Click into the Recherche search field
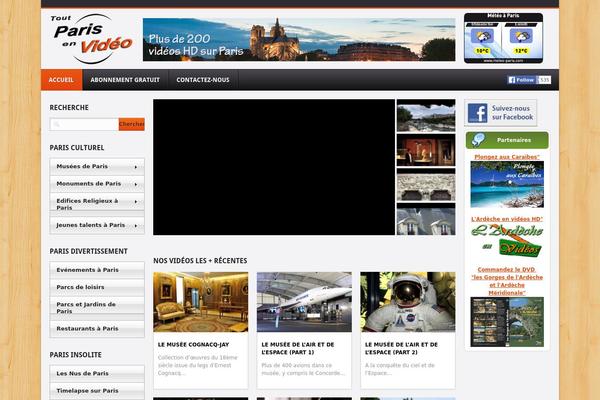Viewport: 600px width, 400px height. coord(84,124)
